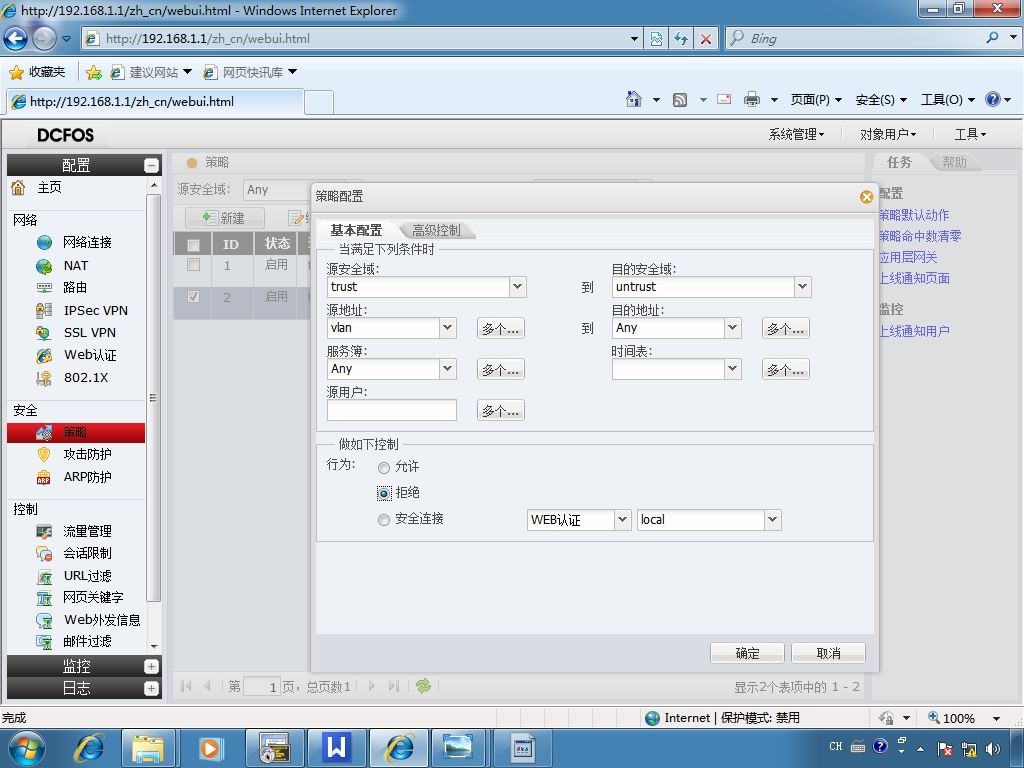Click the Web外发信息 icon
Screen dimensions: 1024x768
coord(44,620)
